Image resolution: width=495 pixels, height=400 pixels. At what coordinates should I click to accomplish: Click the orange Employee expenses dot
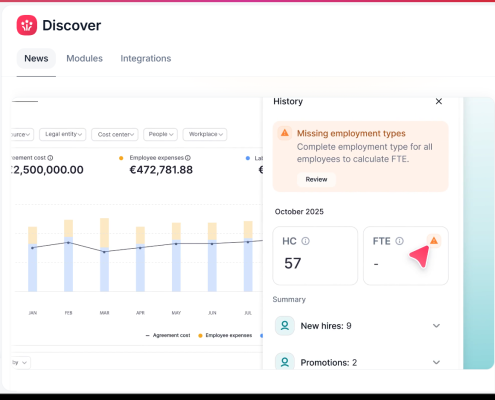point(121,158)
